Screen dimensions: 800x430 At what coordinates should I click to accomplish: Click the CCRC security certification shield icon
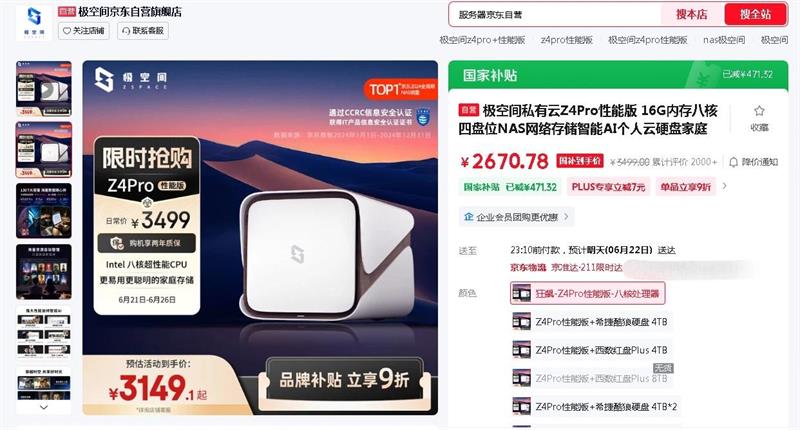[423, 117]
